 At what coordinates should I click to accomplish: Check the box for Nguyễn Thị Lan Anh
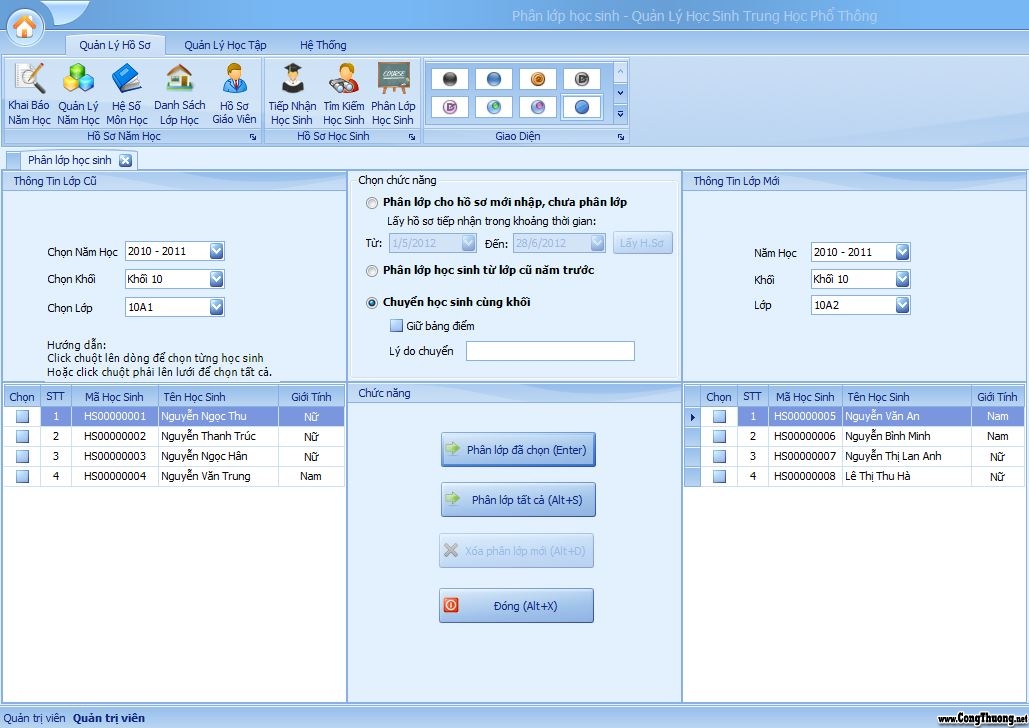point(719,456)
